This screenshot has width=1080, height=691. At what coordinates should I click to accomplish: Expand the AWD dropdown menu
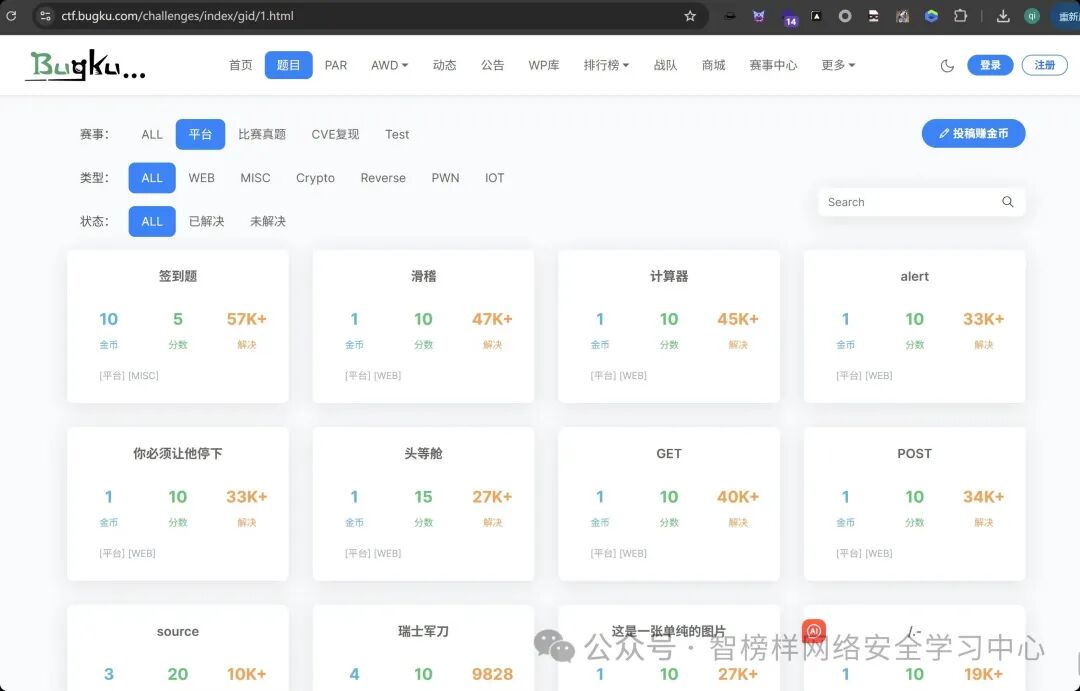[x=389, y=65]
